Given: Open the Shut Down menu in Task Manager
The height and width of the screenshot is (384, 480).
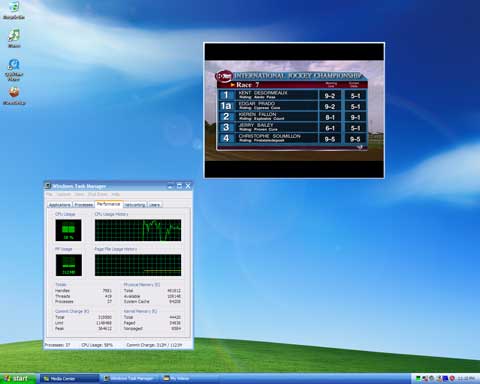Looking at the screenshot, I should coord(98,194).
